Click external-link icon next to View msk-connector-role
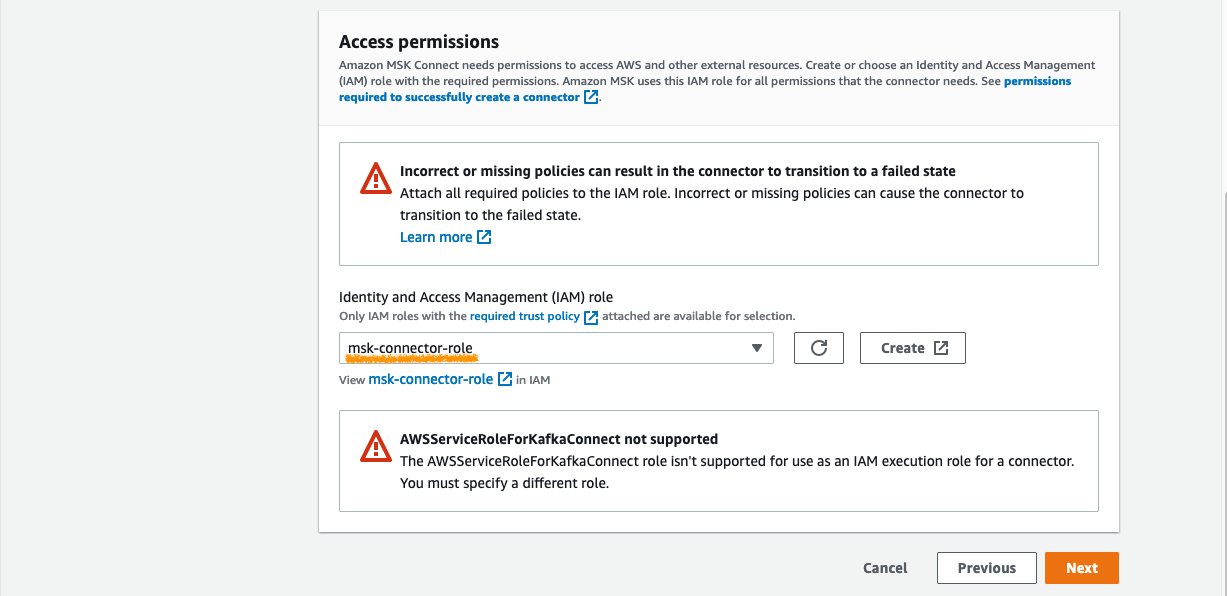This screenshot has width=1227, height=596. pyautogui.click(x=505, y=379)
